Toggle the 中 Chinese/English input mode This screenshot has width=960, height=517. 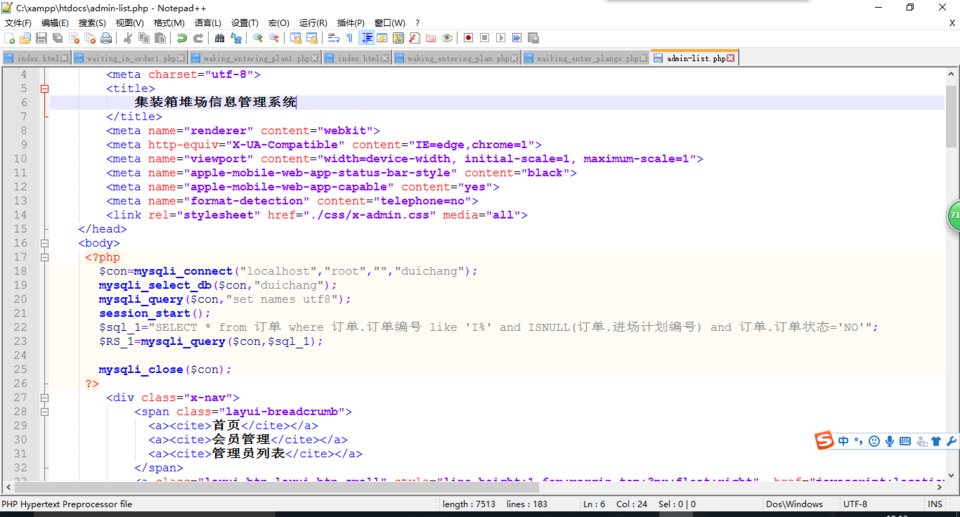click(x=844, y=441)
